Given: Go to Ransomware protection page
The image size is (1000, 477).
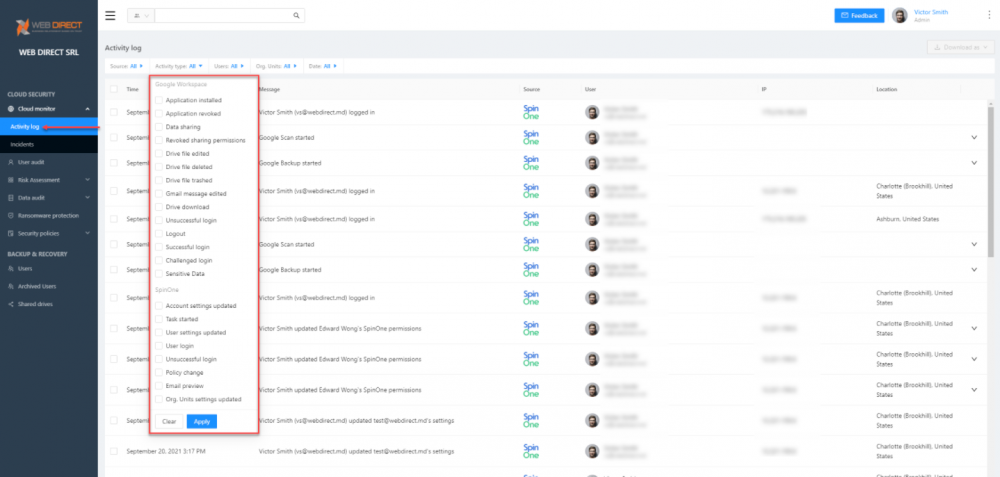Looking at the screenshot, I should point(48,216).
